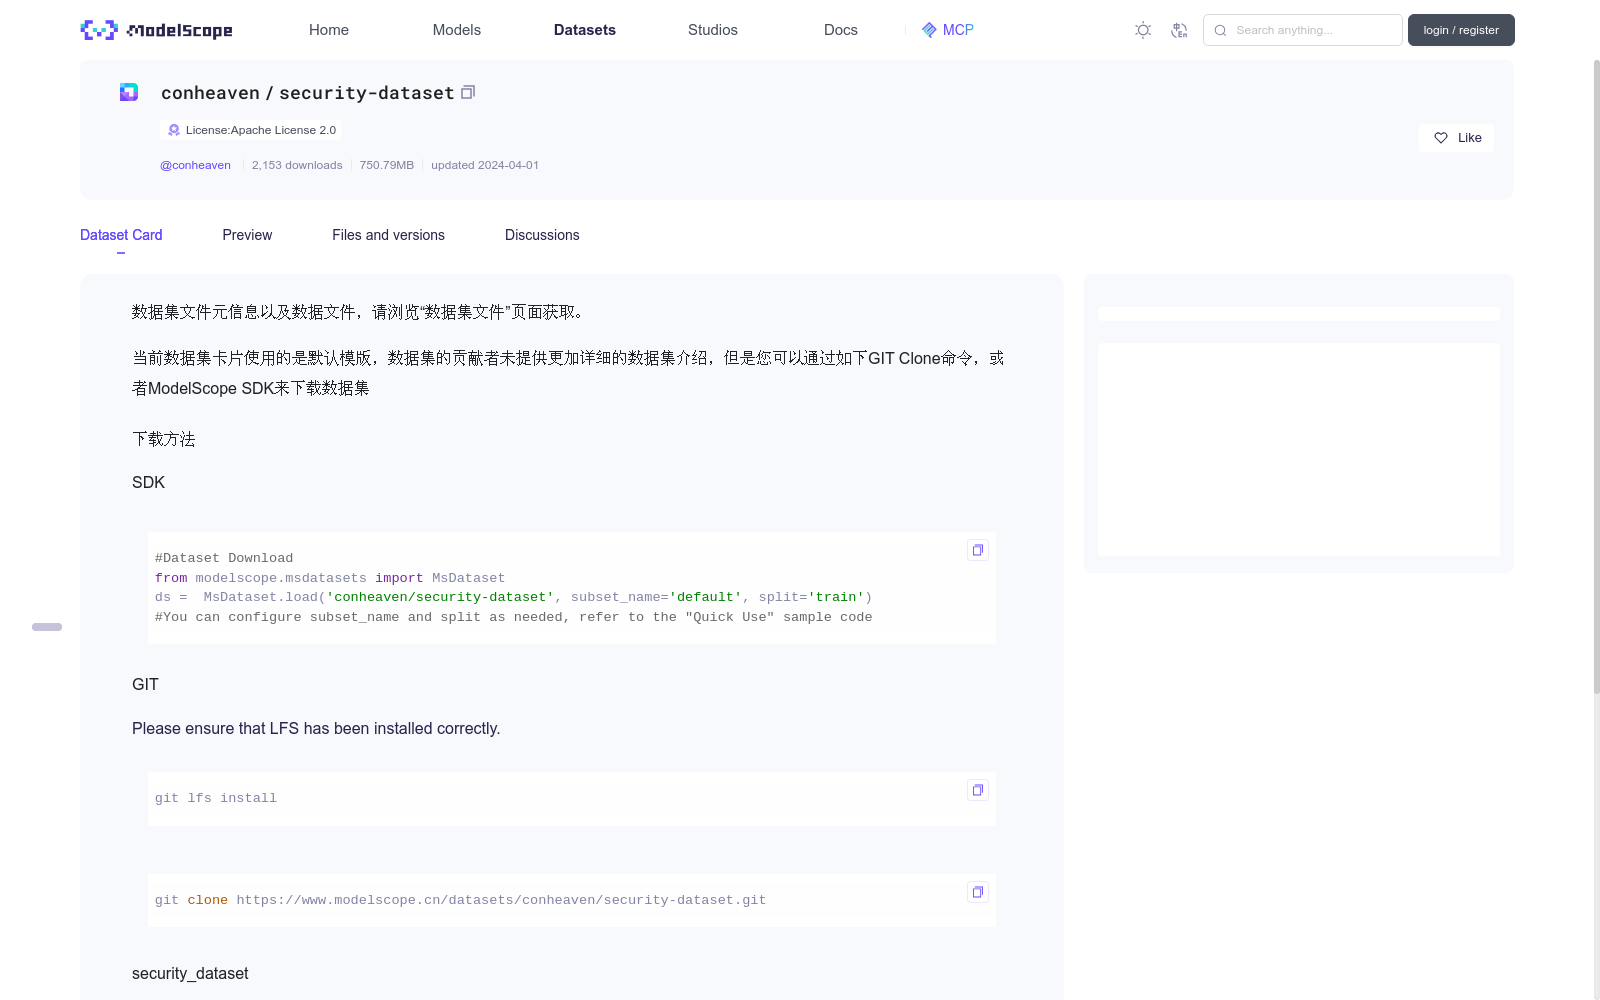The height and width of the screenshot is (1000, 1600).
Task: Toggle the light/dark theme sun icon
Action: 1143,30
